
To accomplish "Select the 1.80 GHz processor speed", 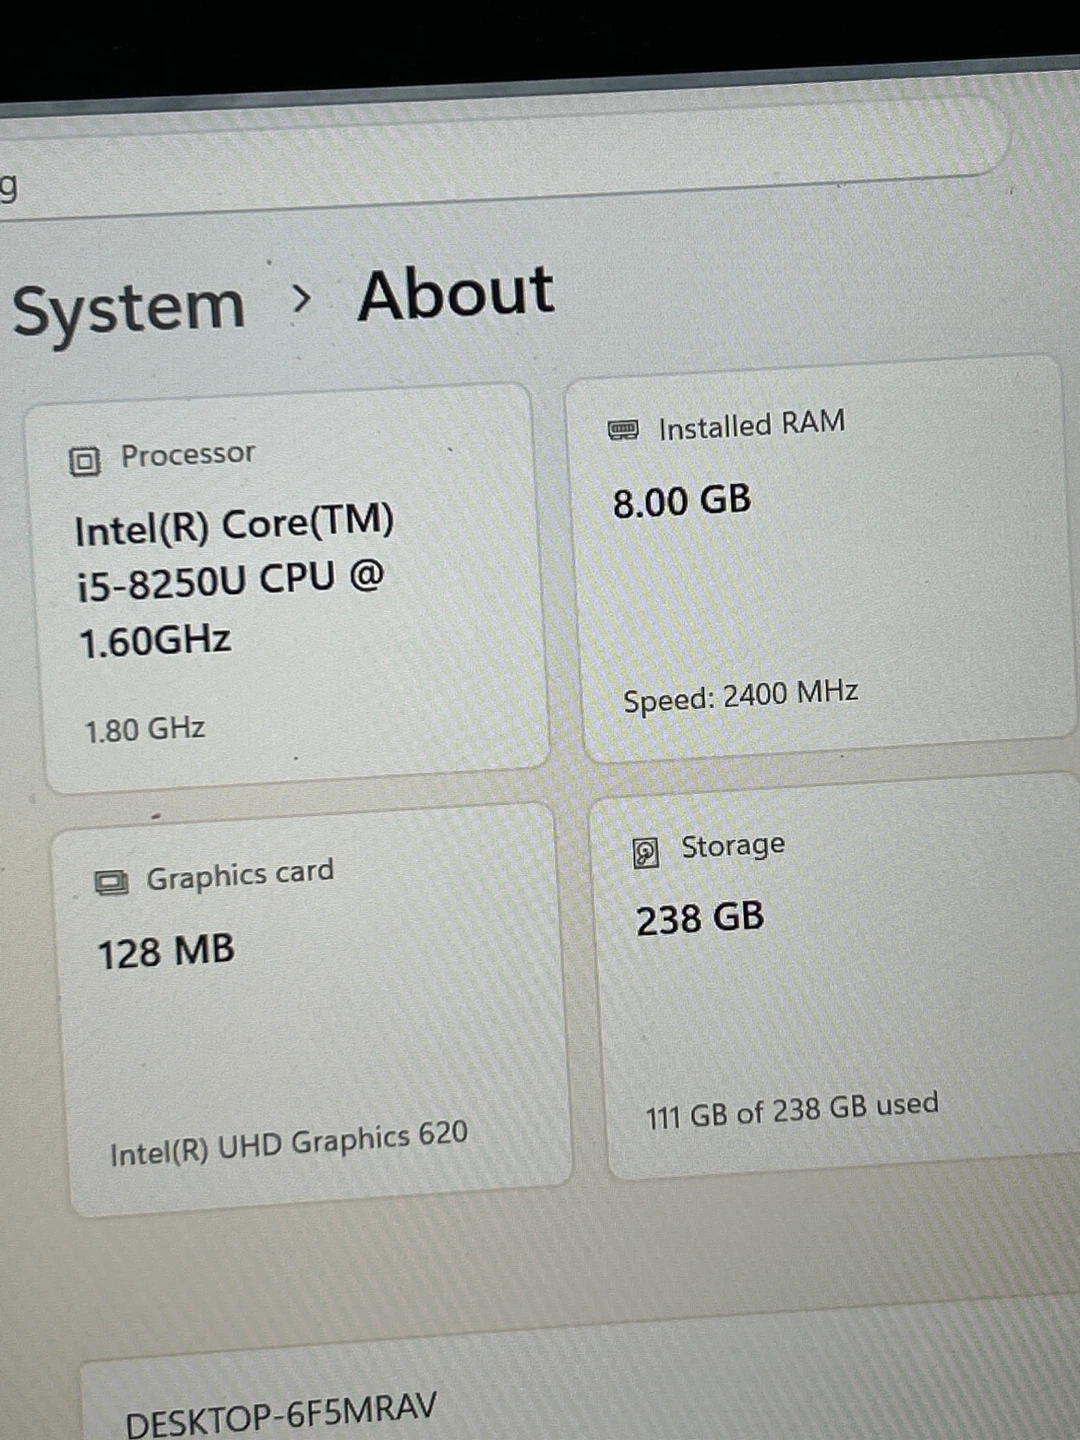I will tap(145, 729).
